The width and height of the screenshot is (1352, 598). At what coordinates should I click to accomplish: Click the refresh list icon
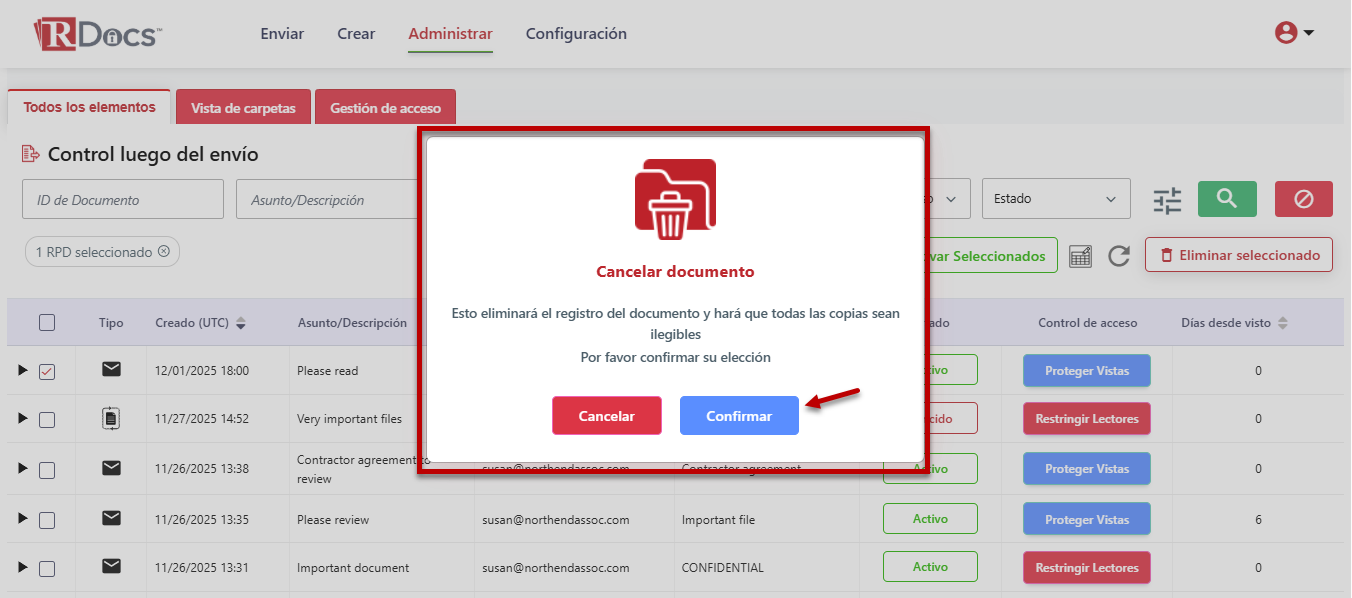pyautogui.click(x=1119, y=256)
